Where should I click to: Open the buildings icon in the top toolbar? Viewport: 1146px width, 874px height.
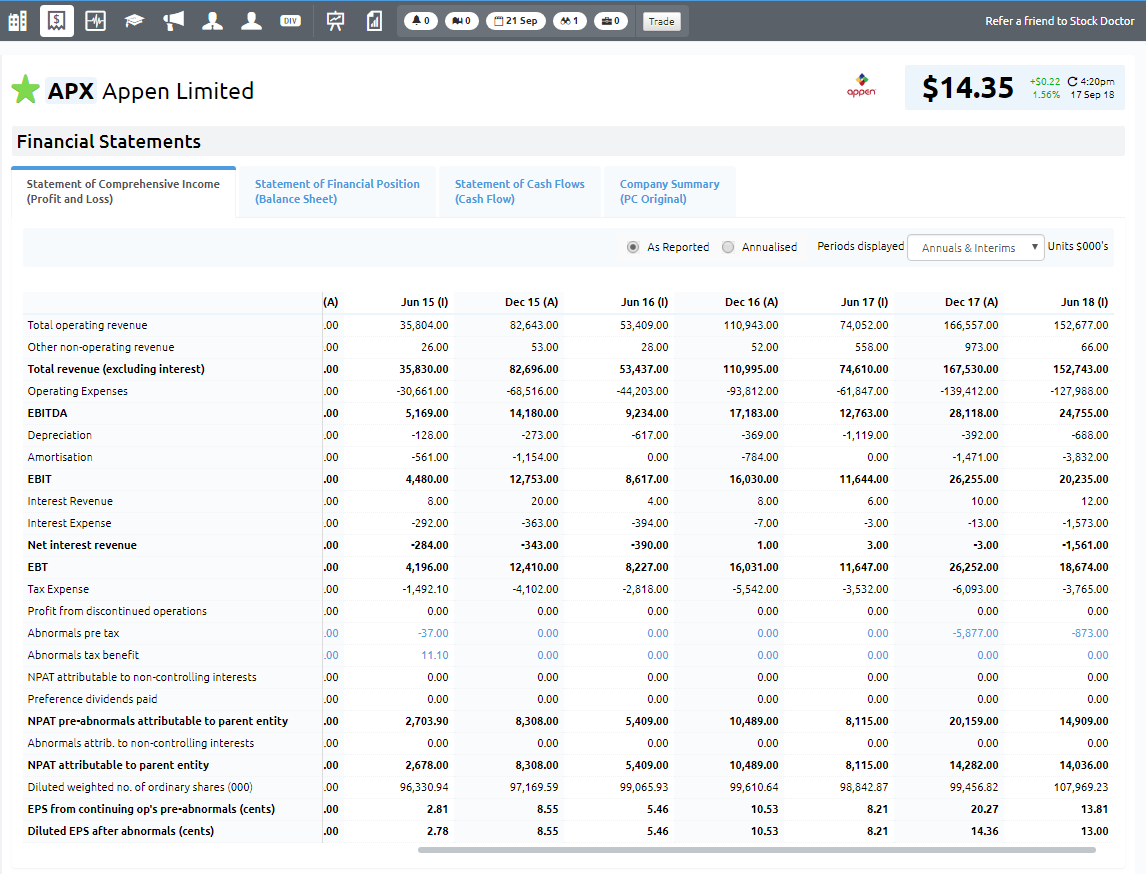click(18, 21)
